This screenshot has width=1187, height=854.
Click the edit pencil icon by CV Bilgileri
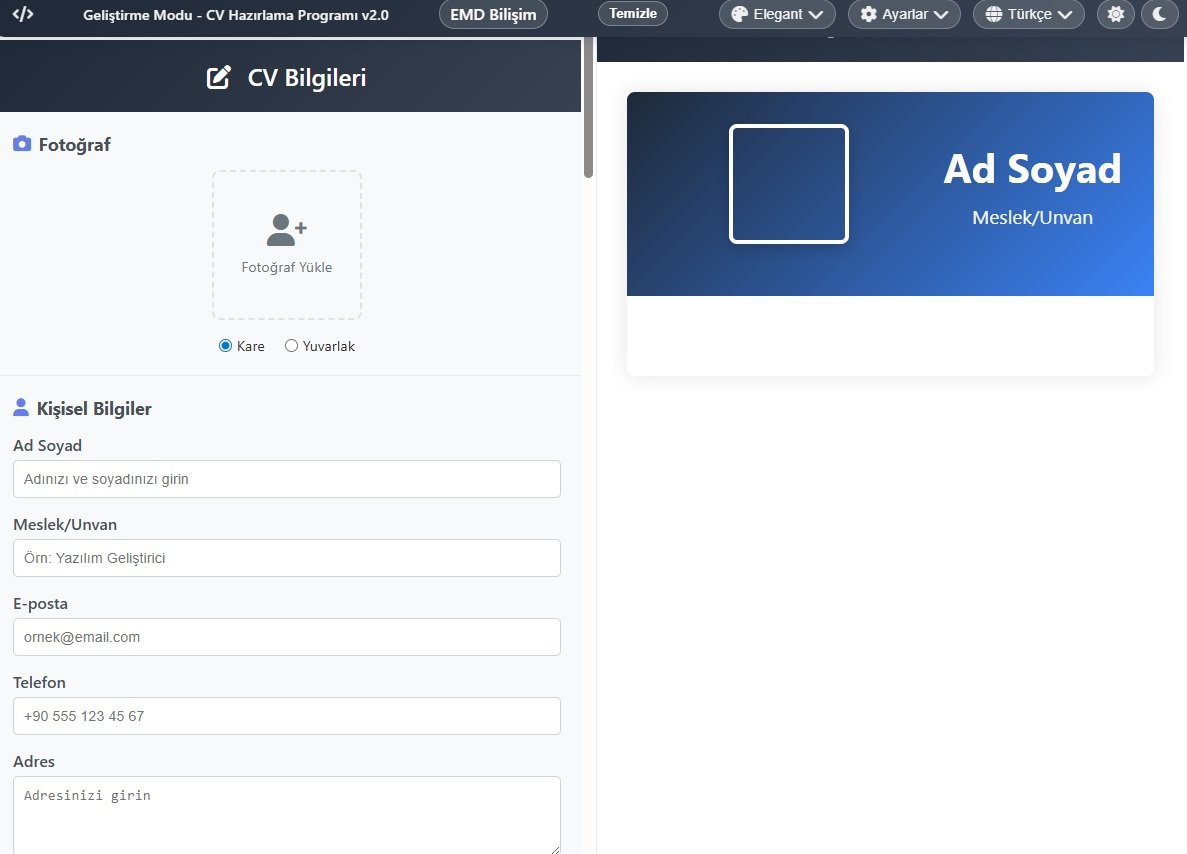tap(218, 78)
